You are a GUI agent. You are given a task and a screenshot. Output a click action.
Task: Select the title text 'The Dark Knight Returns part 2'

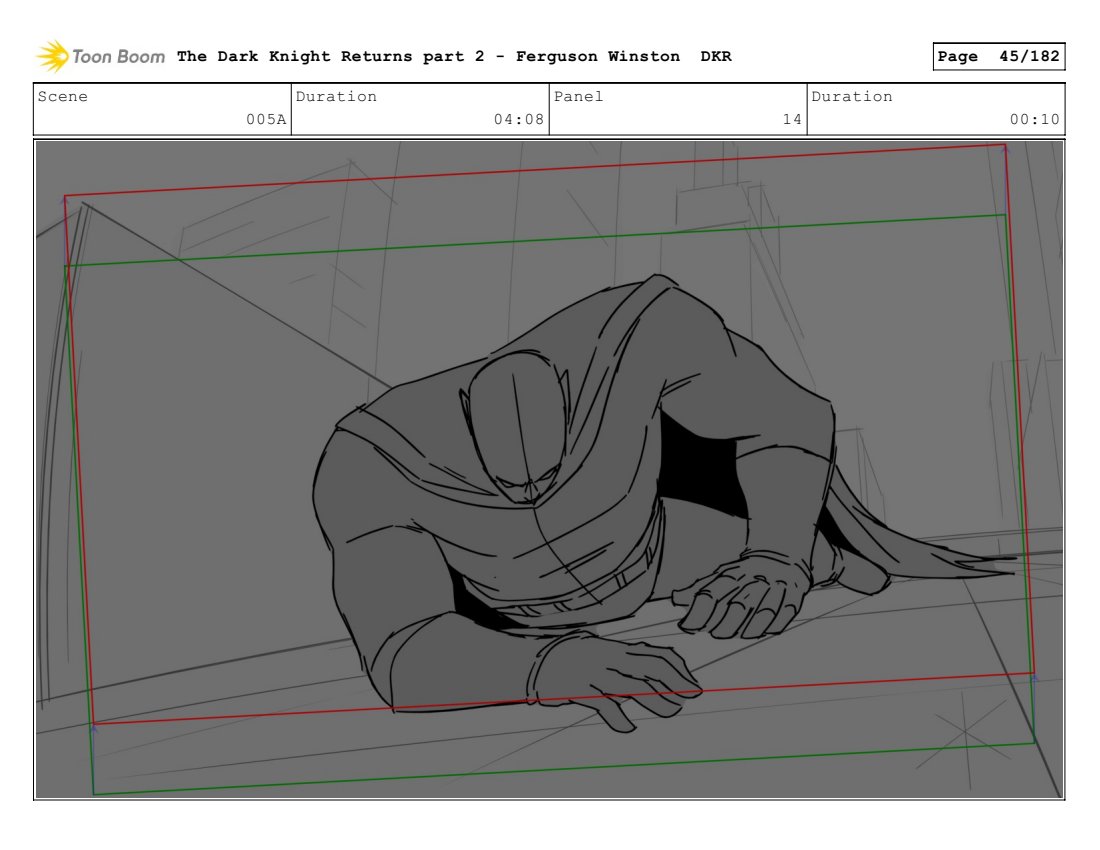pos(330,56)
